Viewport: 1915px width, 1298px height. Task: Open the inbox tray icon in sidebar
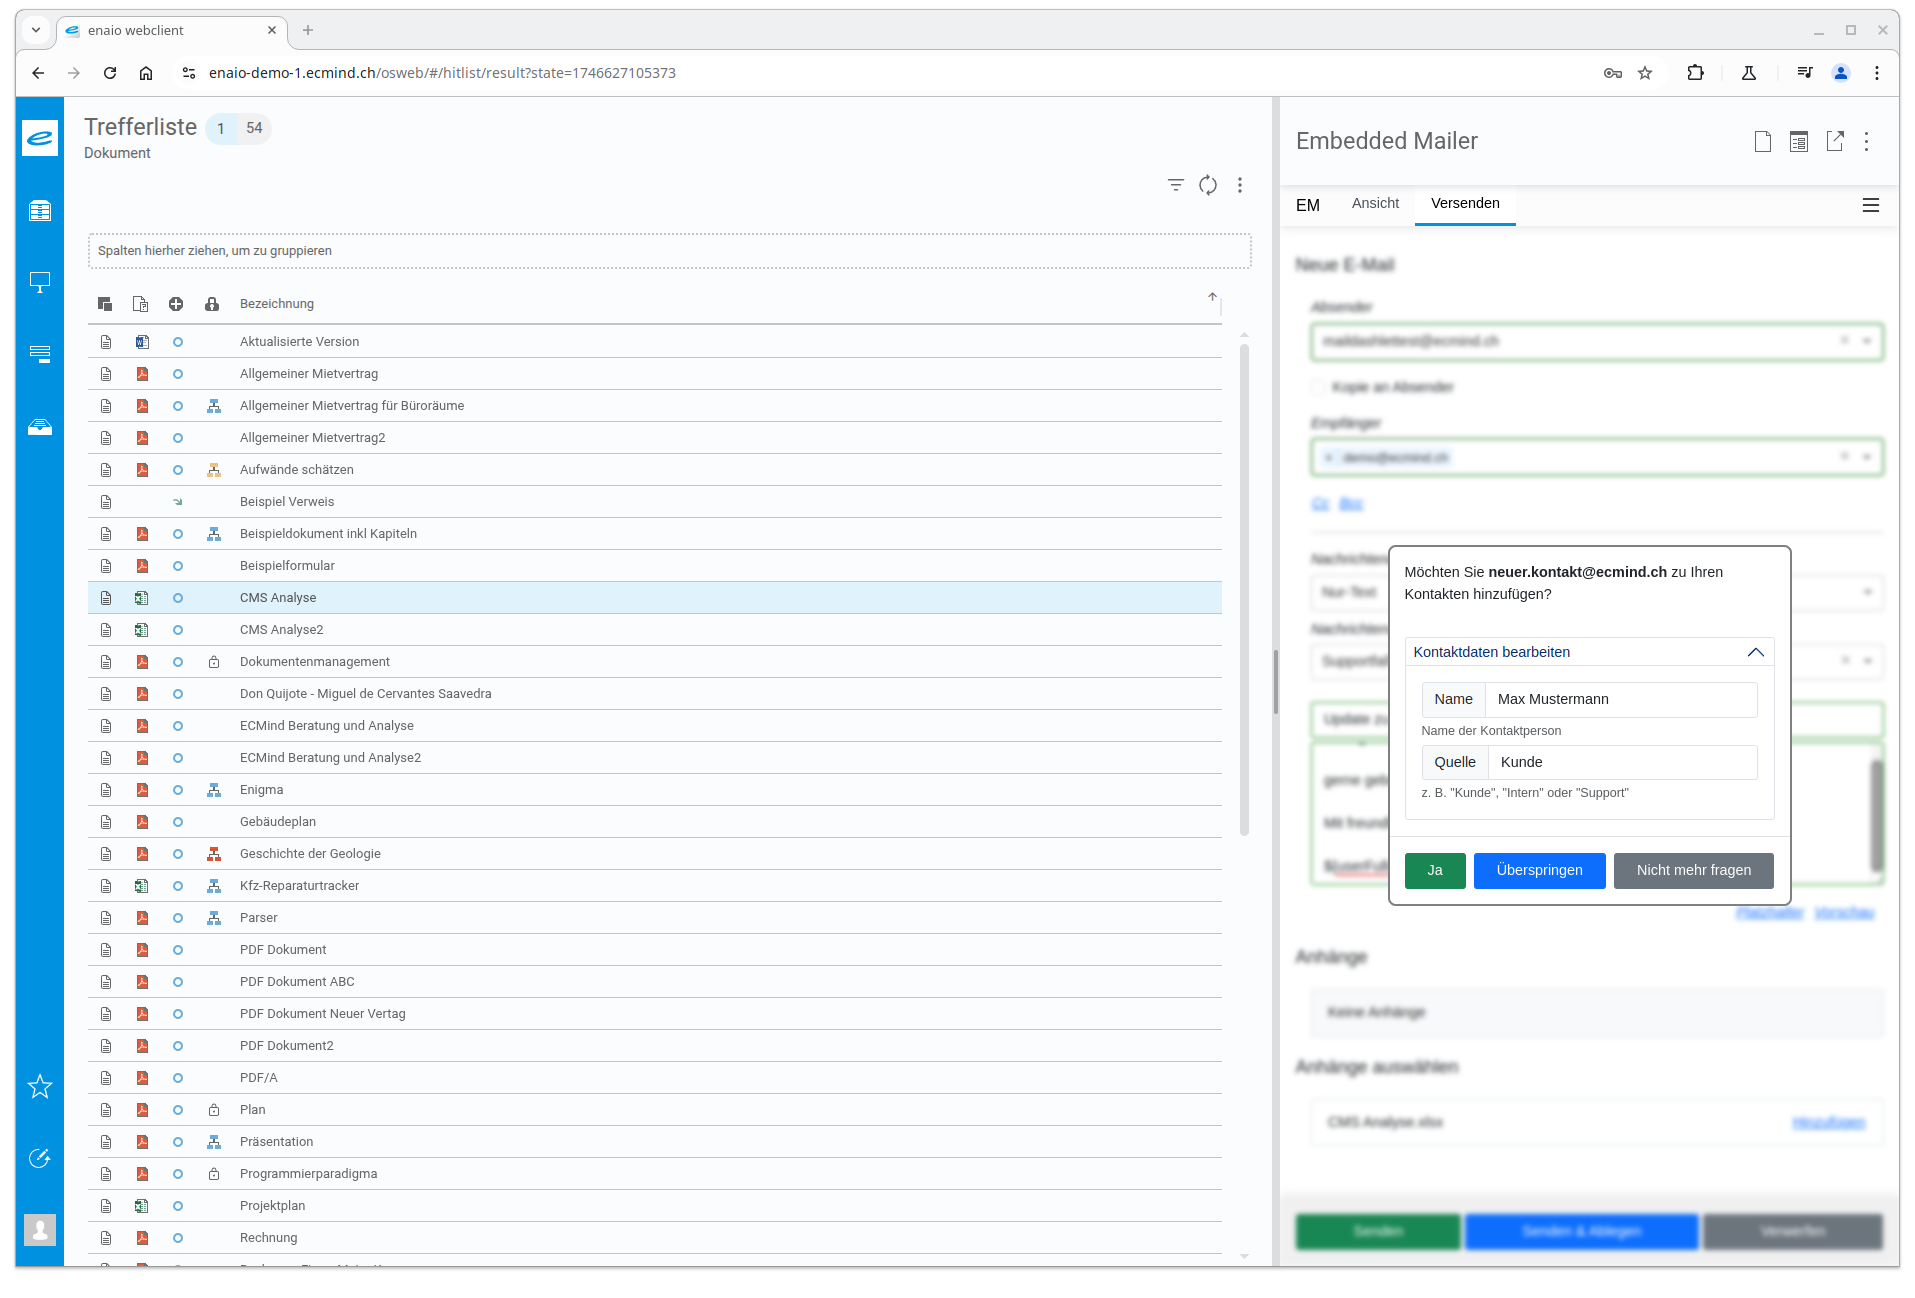click(x=40, y=427)
